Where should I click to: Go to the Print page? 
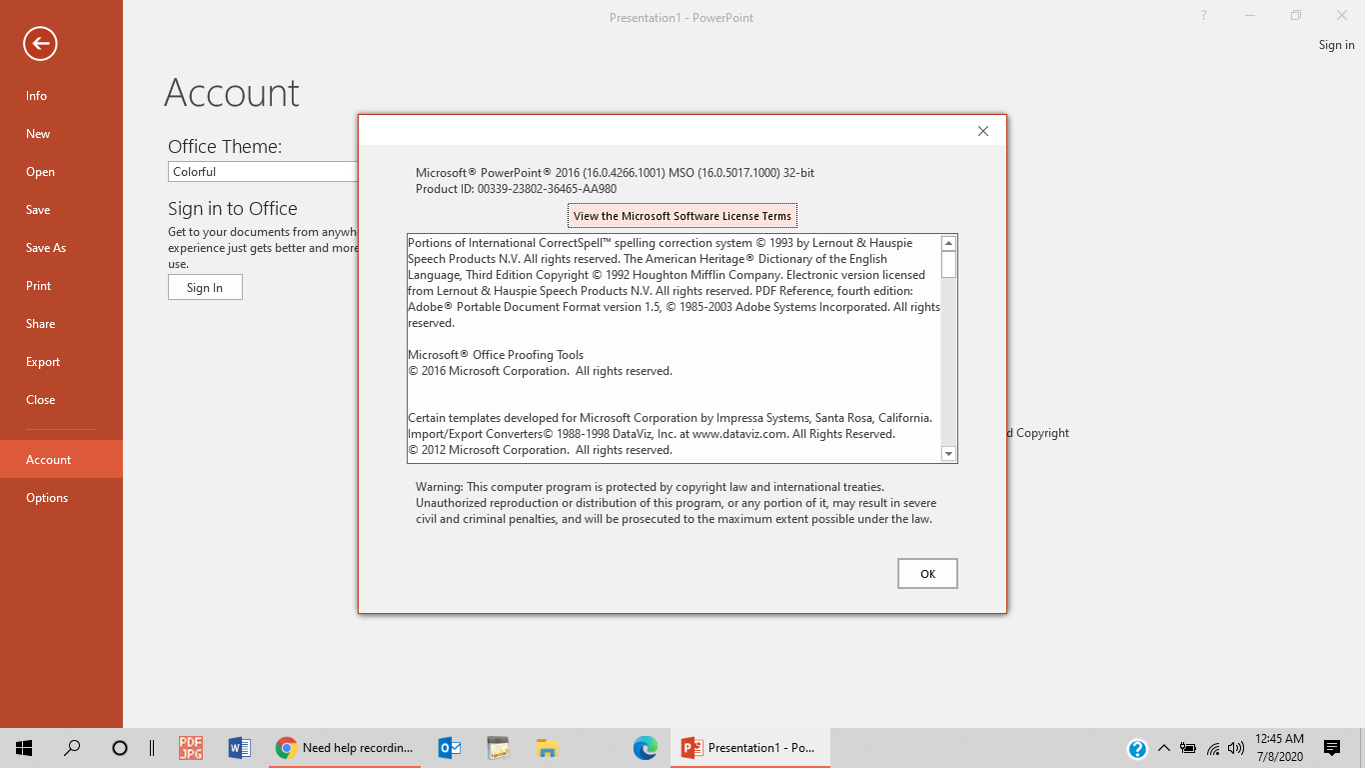click(61, 286)
